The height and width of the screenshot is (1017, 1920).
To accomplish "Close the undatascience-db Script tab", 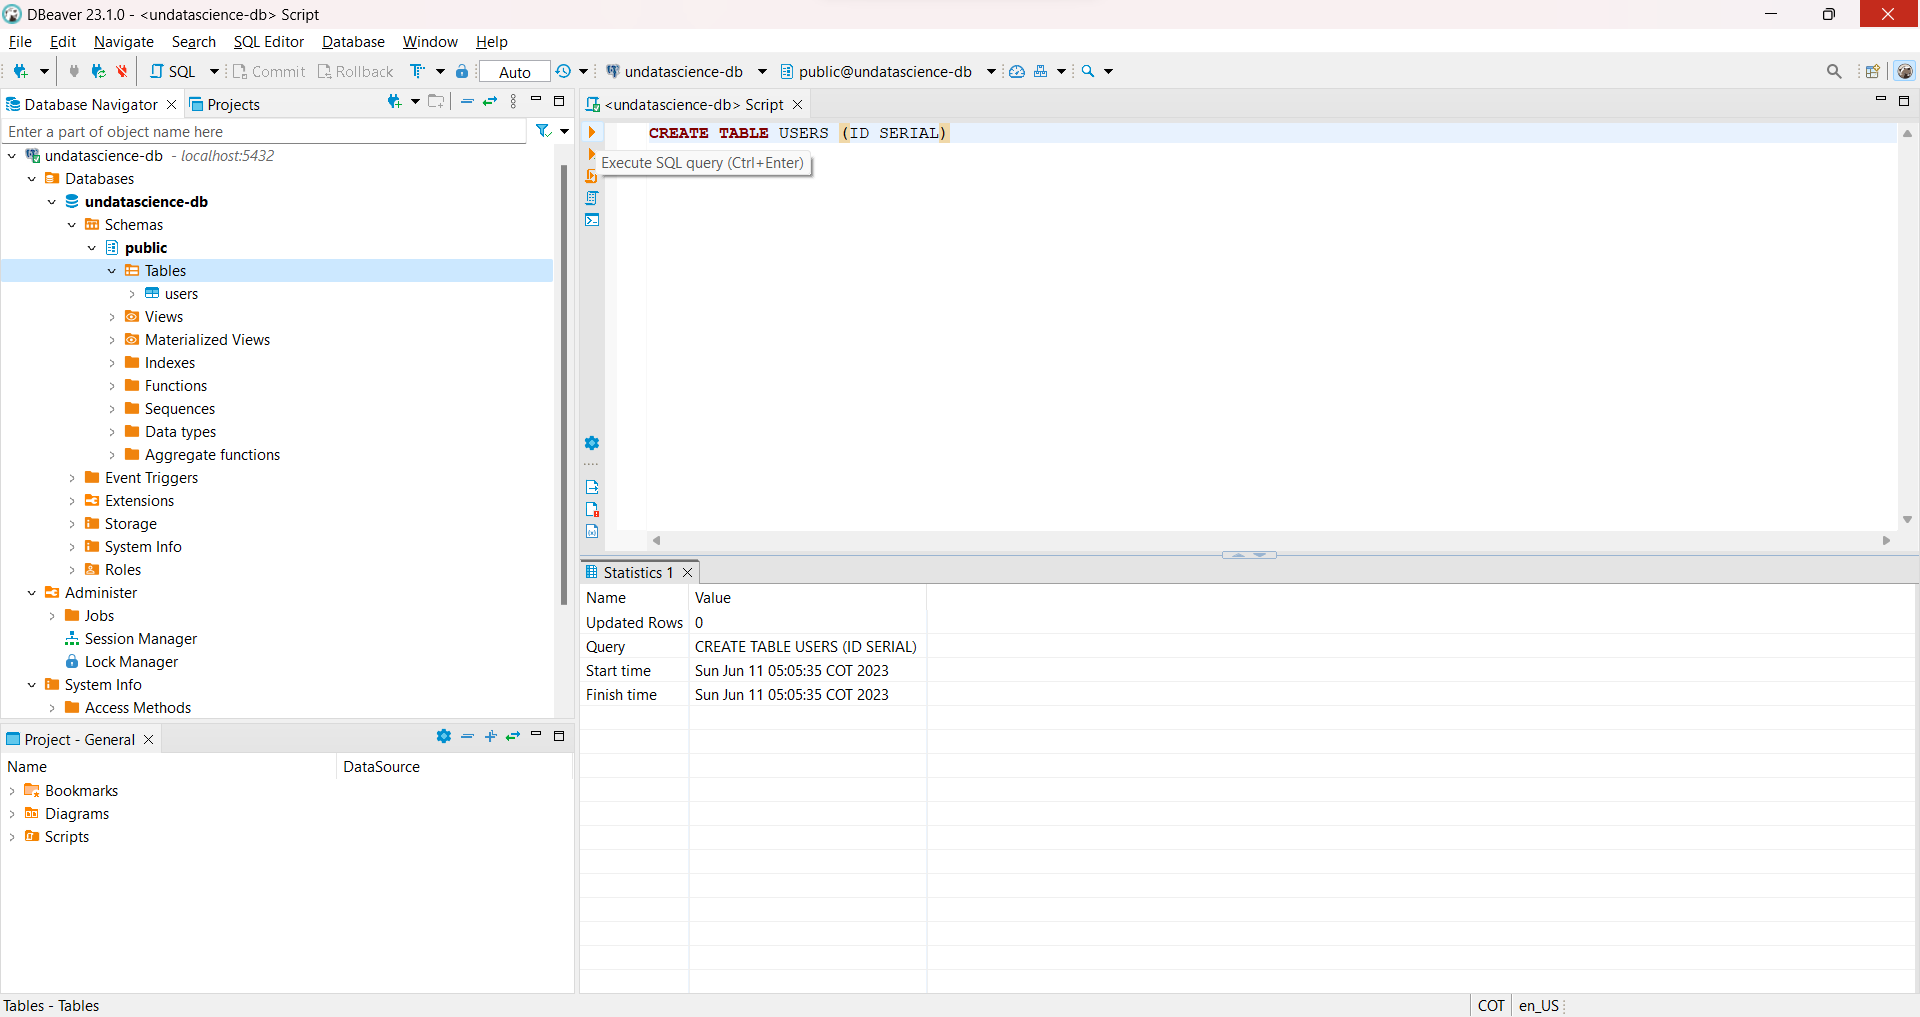I will click(797, 104).
